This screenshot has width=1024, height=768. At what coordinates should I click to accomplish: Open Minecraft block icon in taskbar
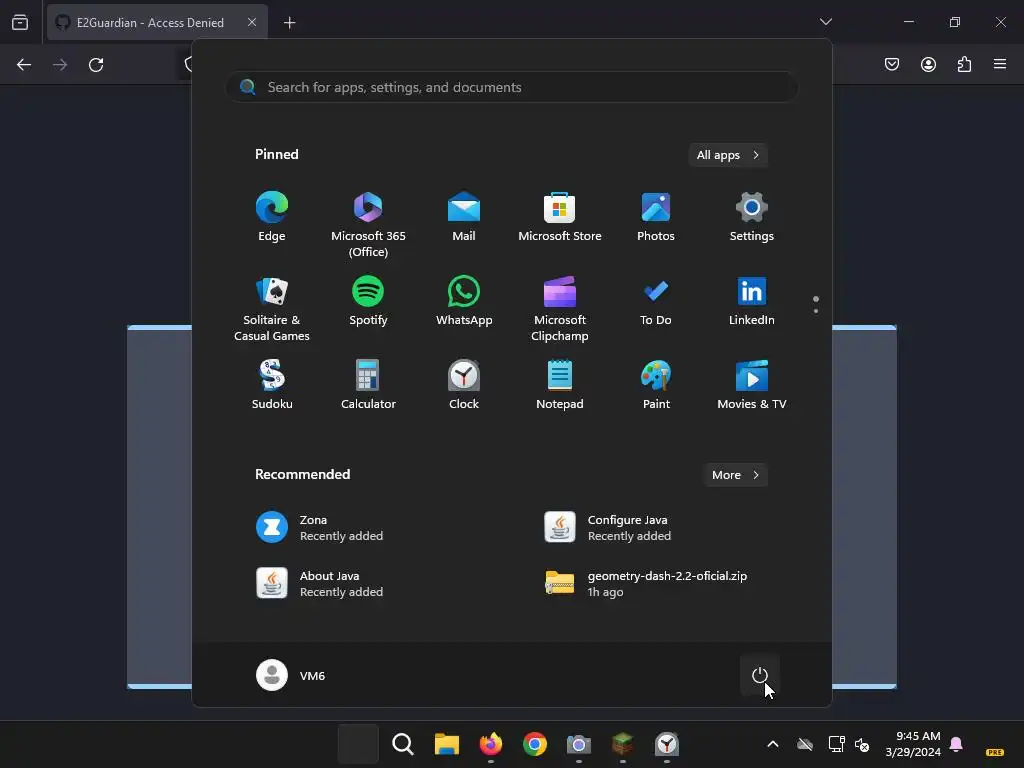pyautogui.click(x=622, y=744)
